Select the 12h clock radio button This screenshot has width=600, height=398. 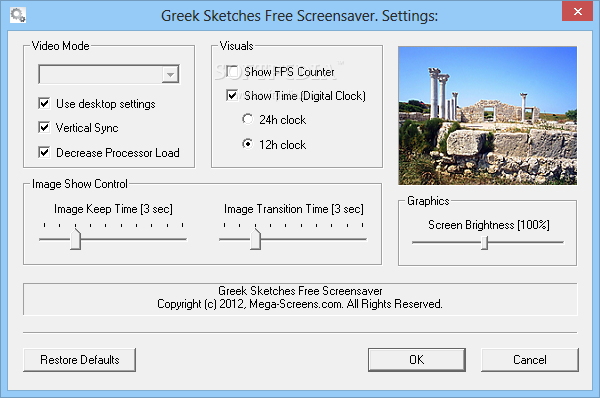[x=248, y=144]
